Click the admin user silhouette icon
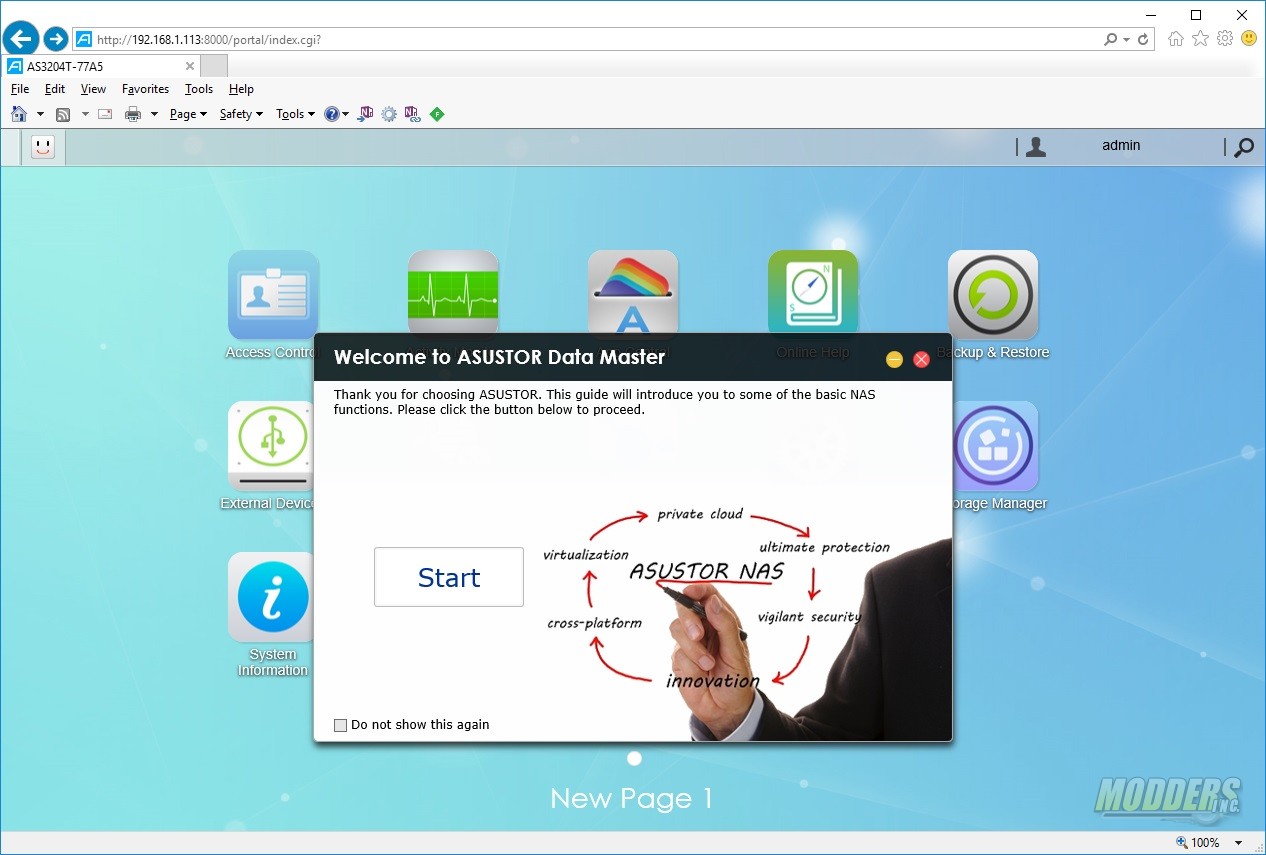 click(1036, 147)
